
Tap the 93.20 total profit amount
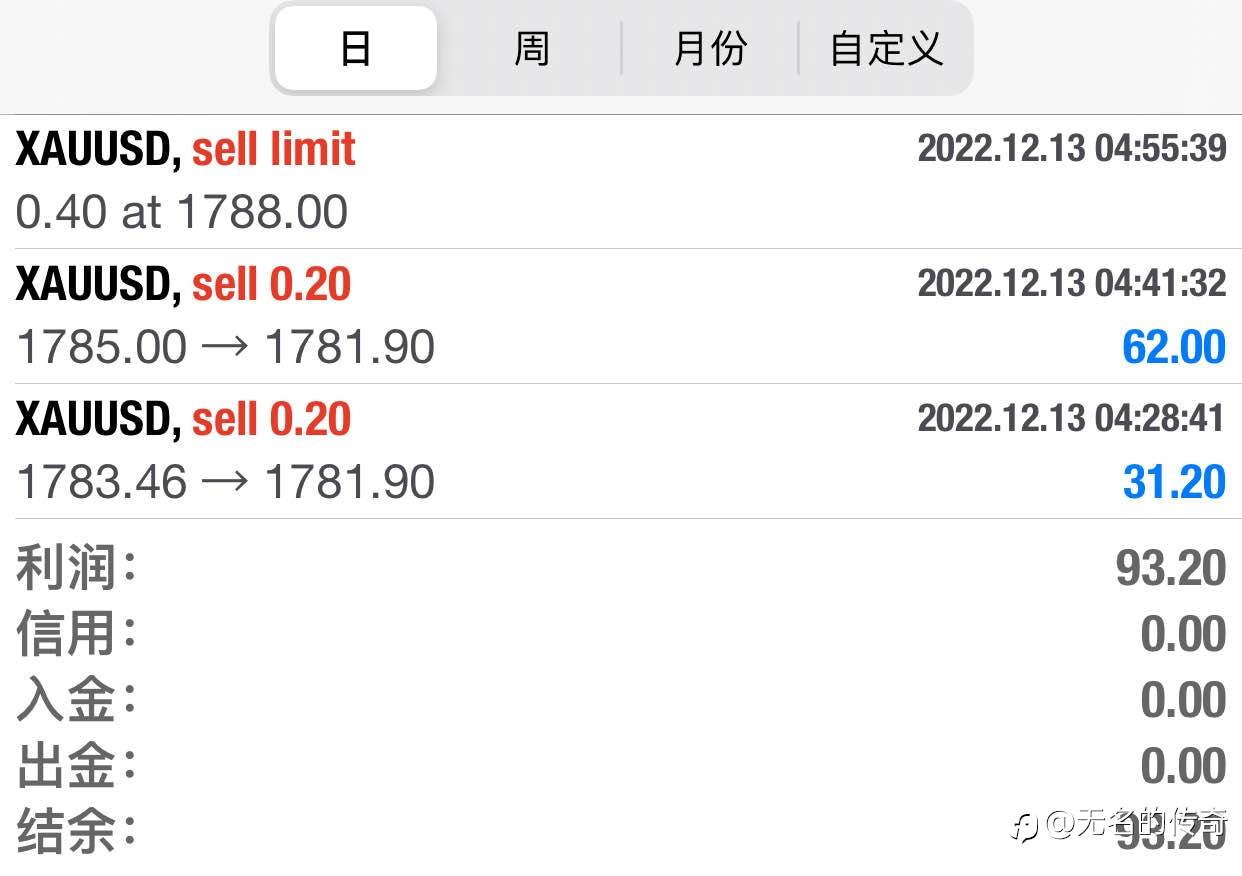pos(1170,569)
